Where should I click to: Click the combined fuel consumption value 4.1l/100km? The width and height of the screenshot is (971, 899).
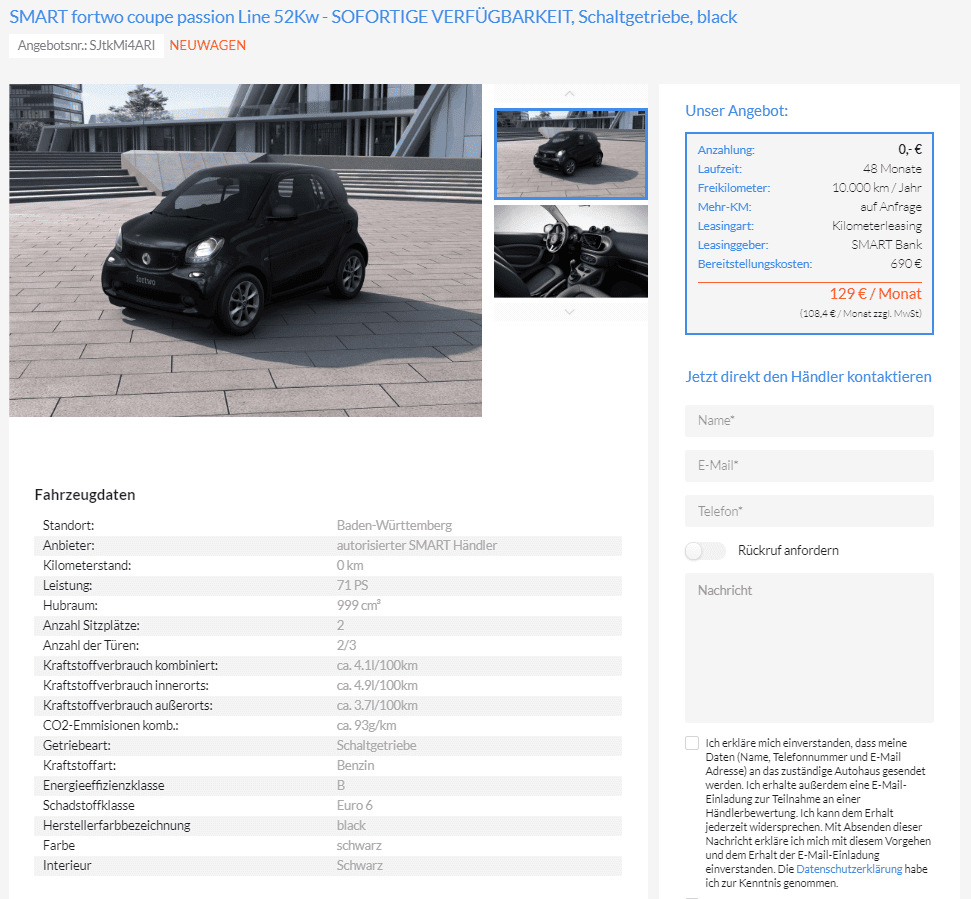click(377, 666)
